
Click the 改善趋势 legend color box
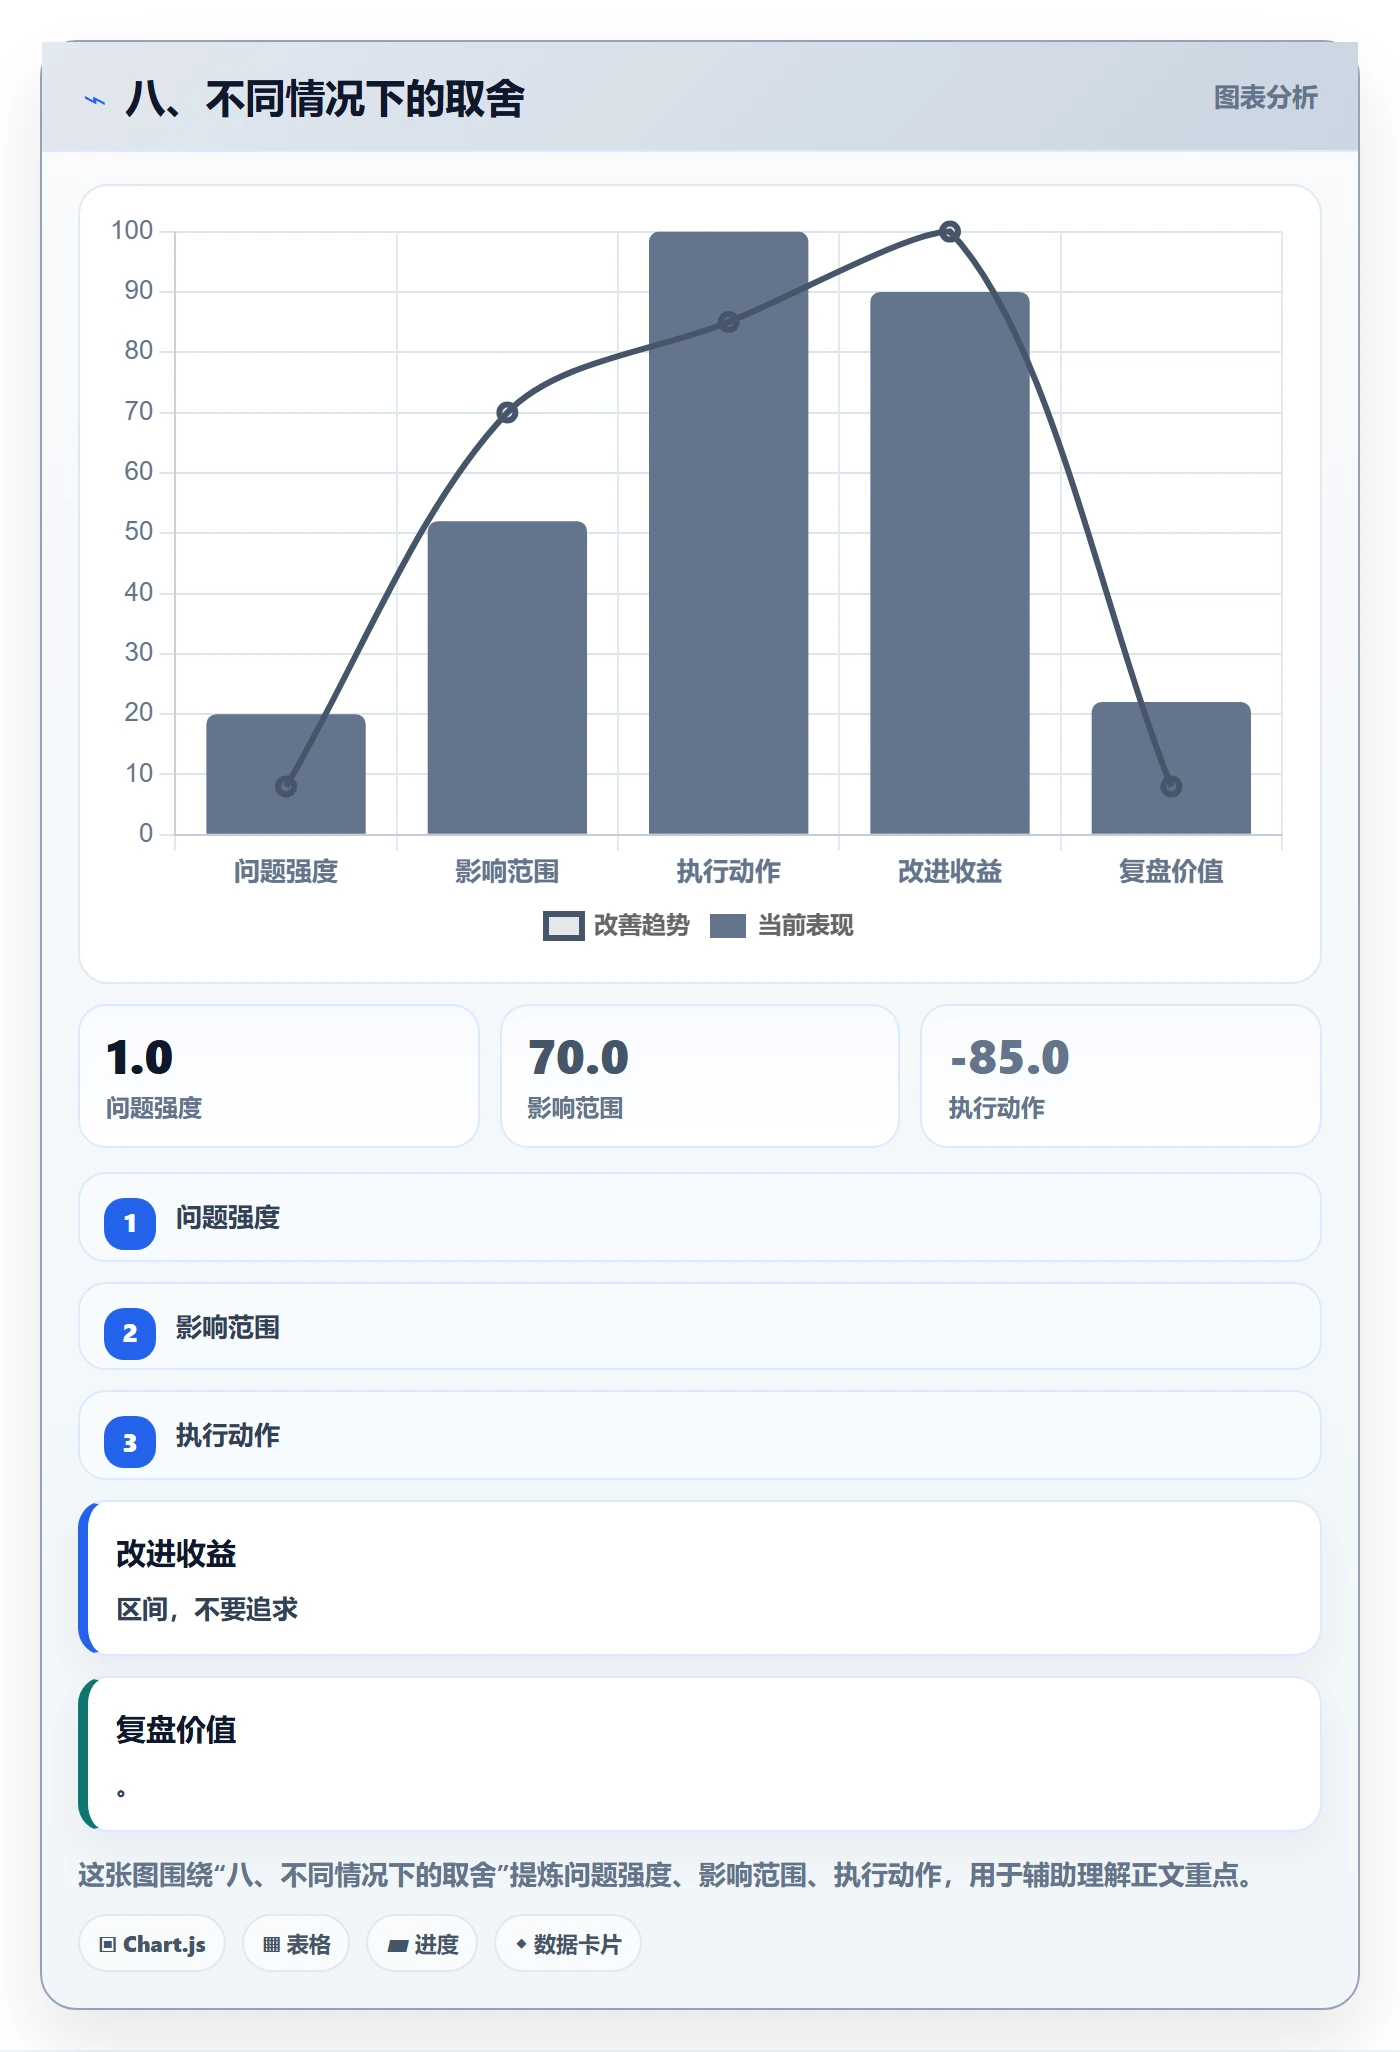pos(563,926)
